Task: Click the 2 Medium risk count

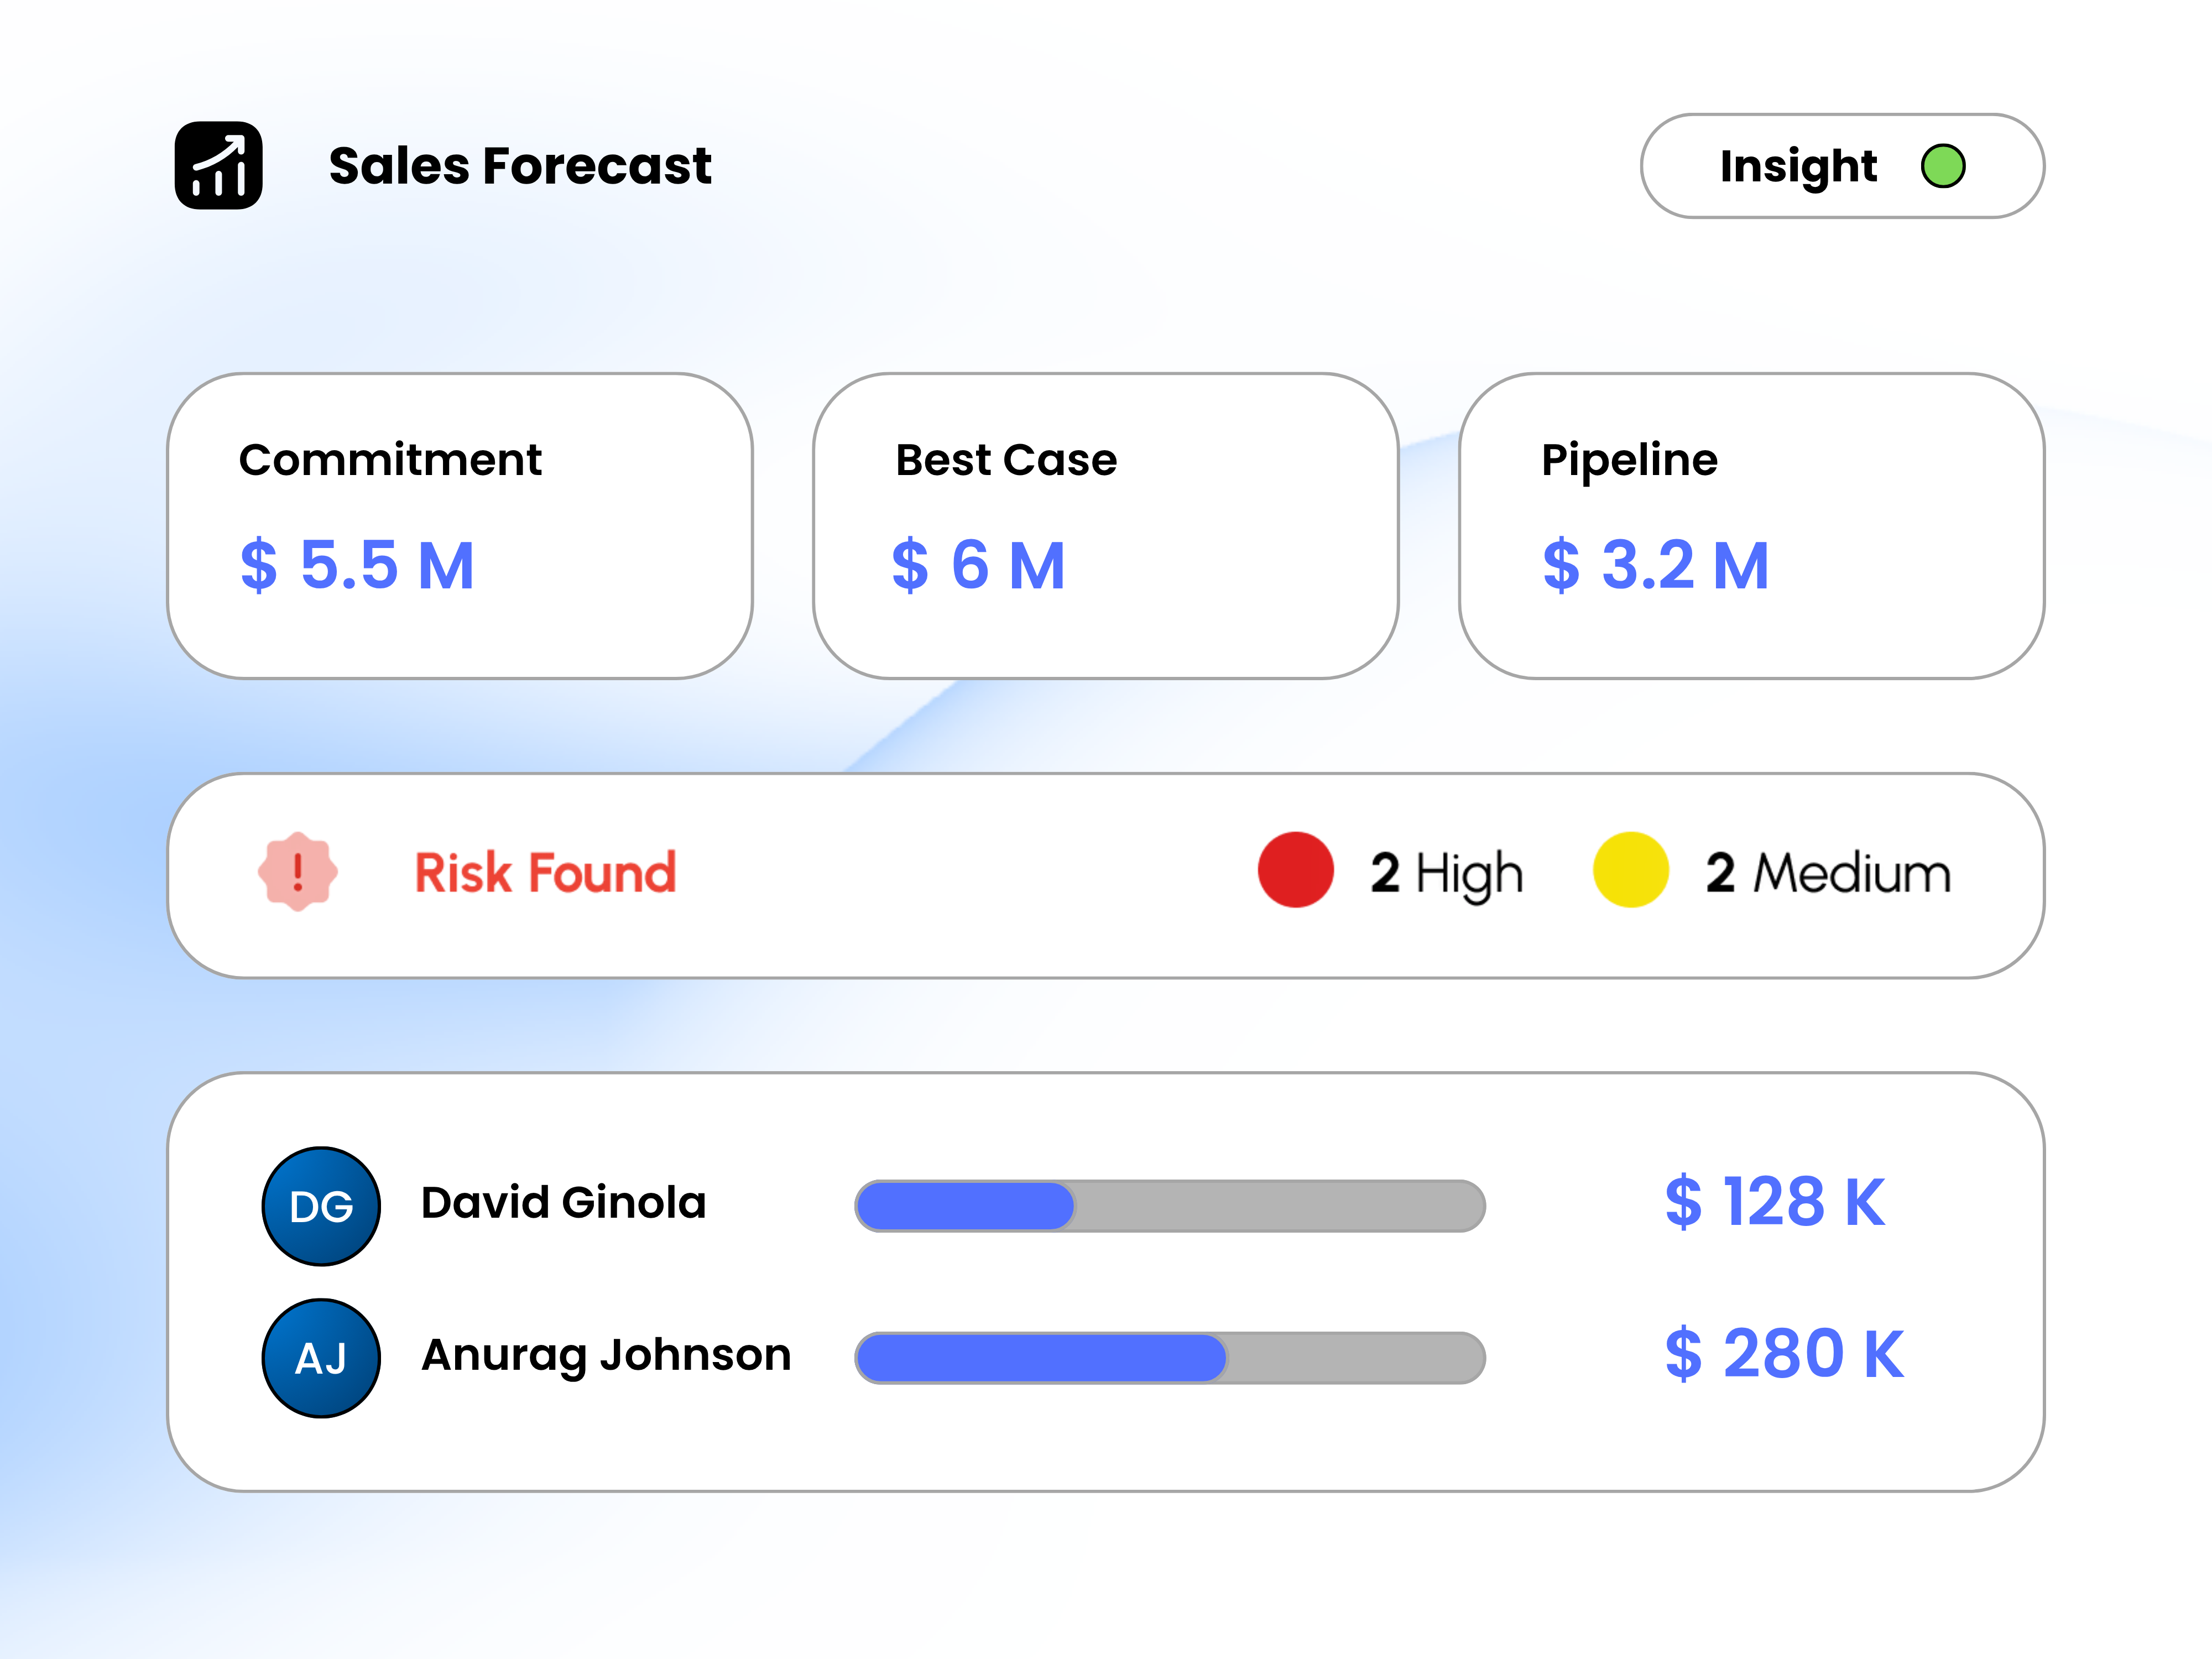Action: pos(1828,873)
